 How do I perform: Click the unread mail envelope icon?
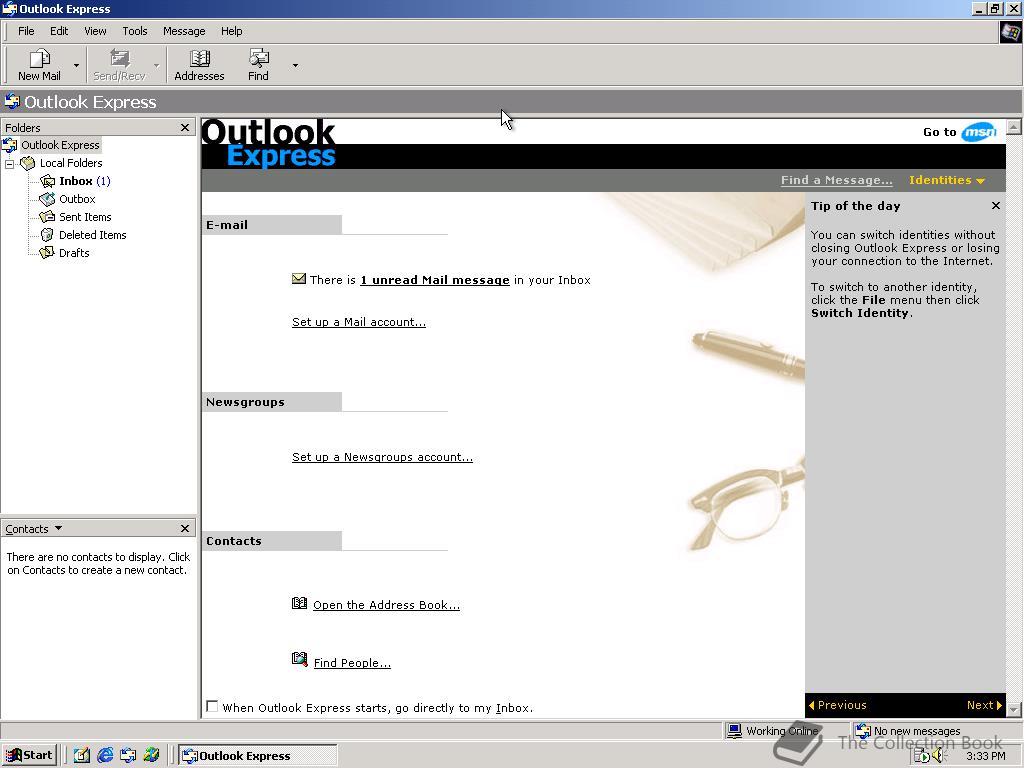pyautogui.click(x=298, y=279)
